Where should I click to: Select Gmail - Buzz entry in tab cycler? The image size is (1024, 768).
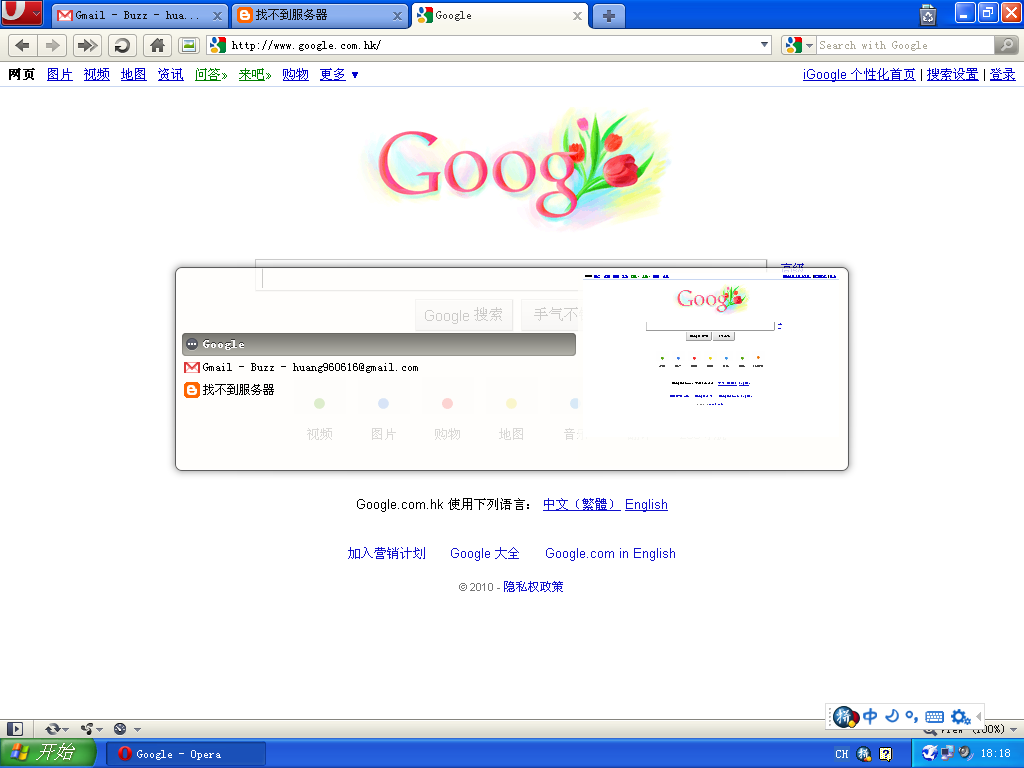click(x=379, y=367)
